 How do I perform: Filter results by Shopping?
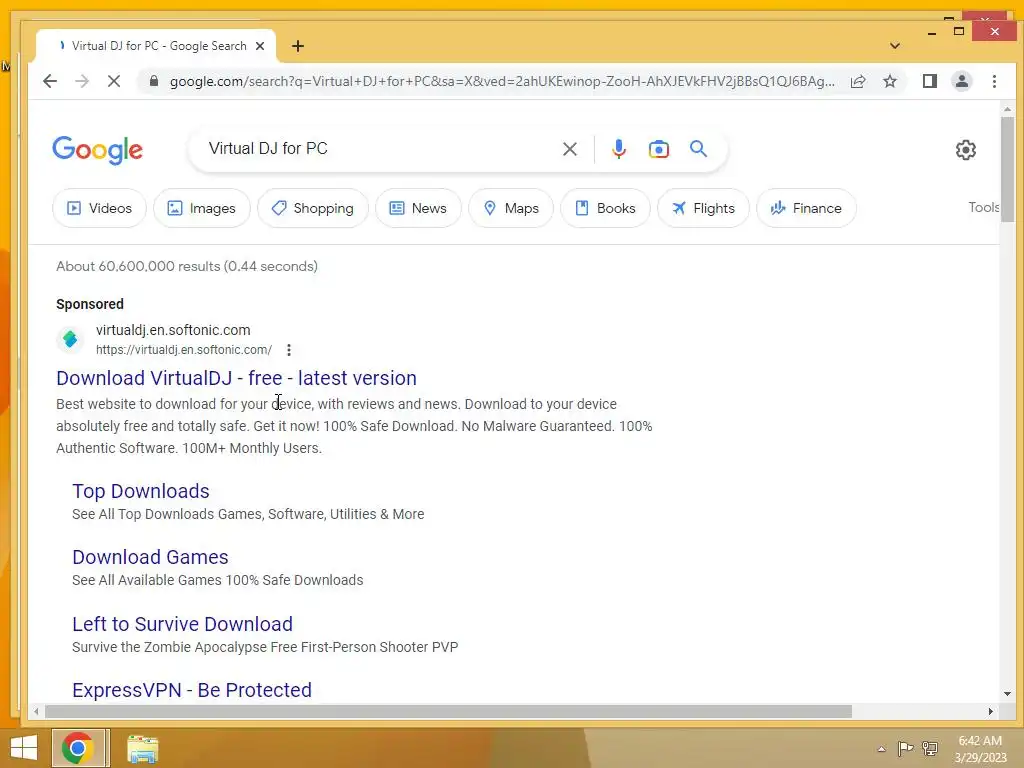click(x=313, y=208)
